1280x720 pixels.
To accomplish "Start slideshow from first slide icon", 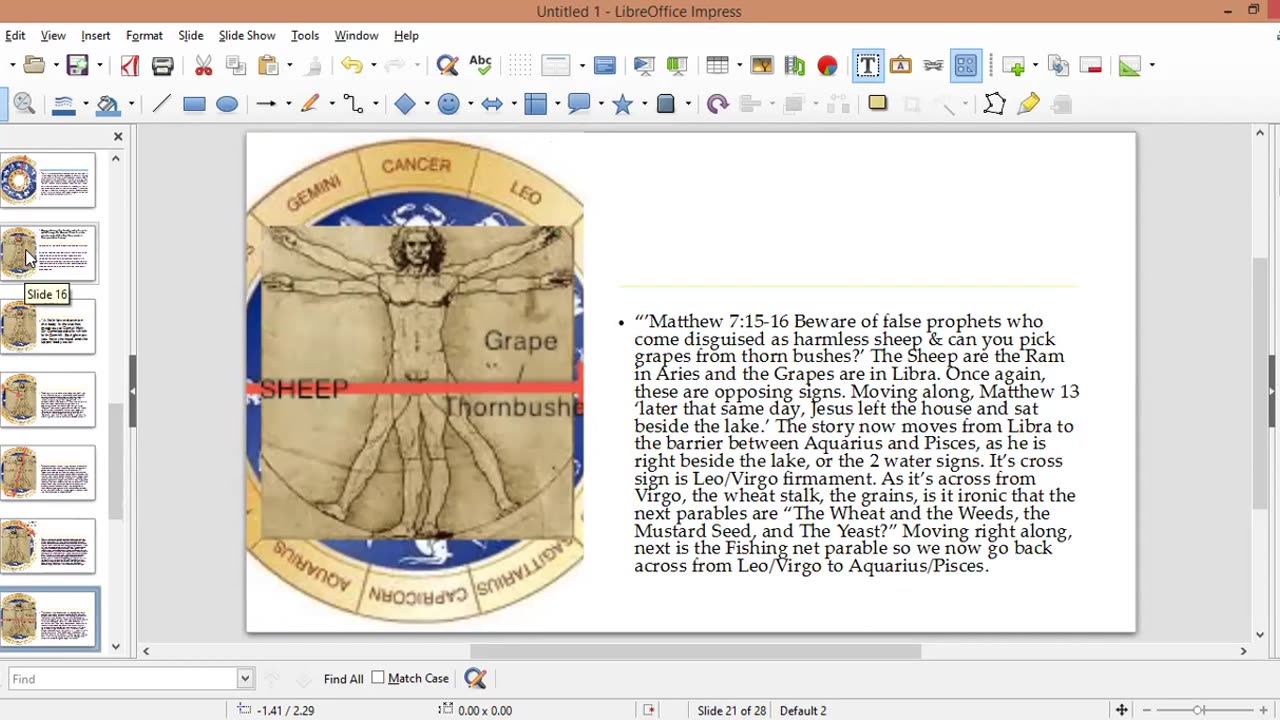I will coord(644,66).
